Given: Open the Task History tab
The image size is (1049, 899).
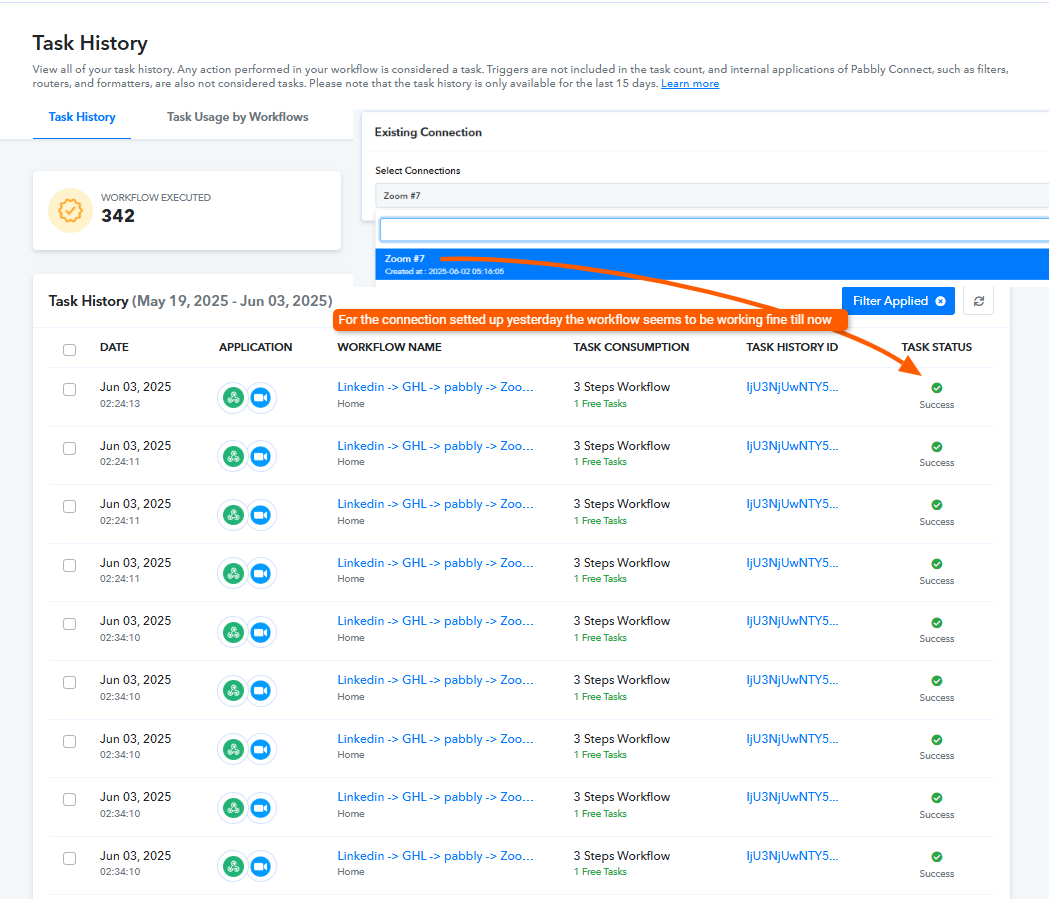Looking at the screenshot, I should [82, 117].
